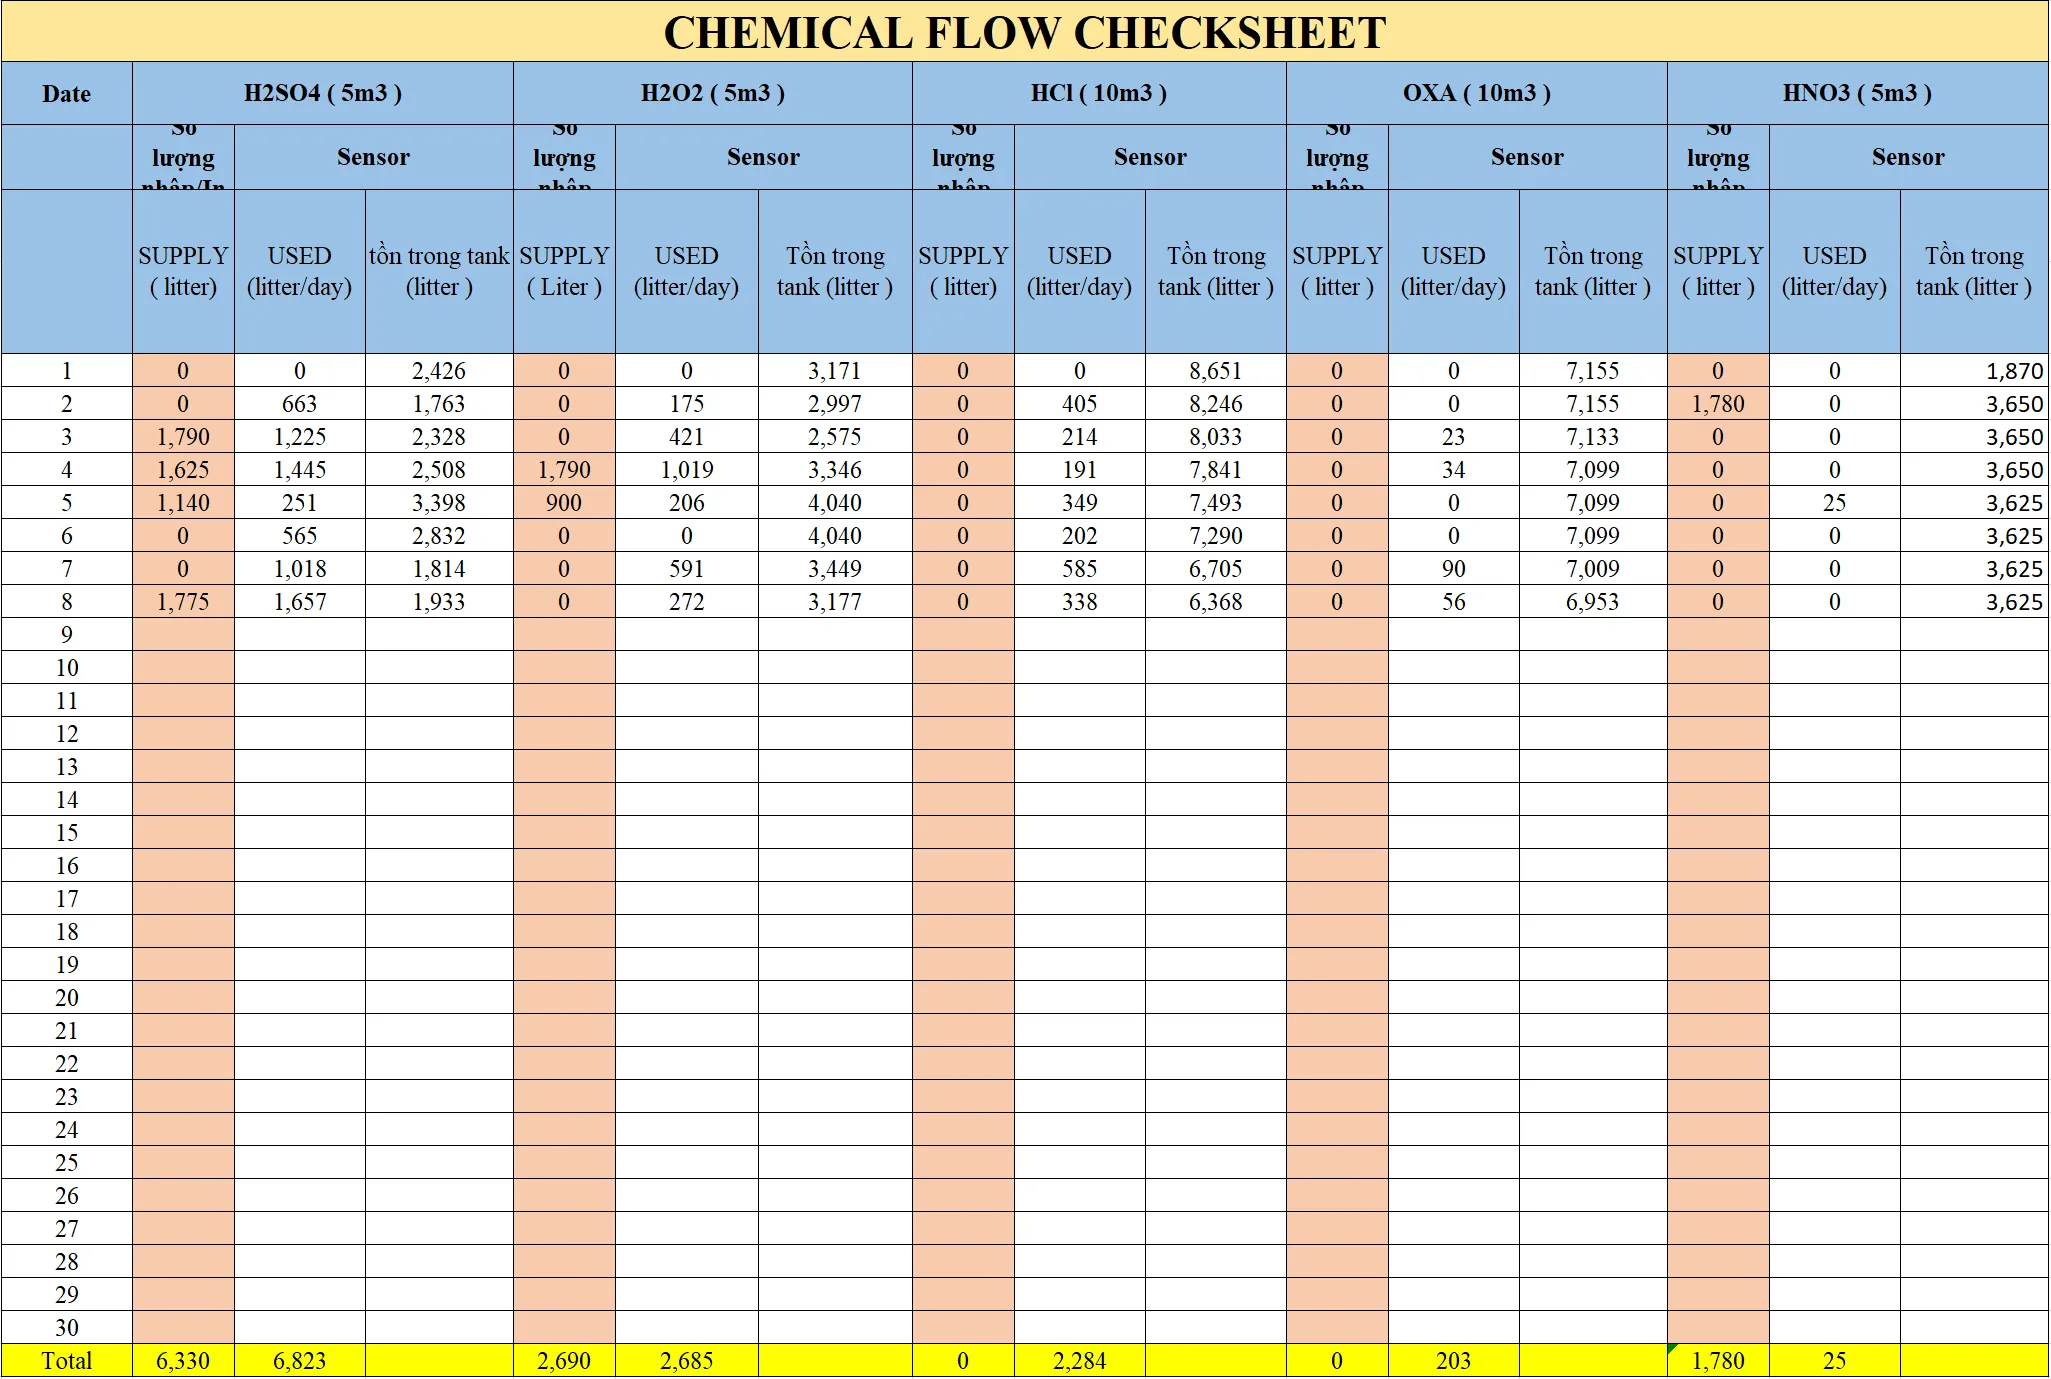This screenshot has width=2051, height=1379.
Task: Select H2O2 tank value 3,171
Action: point(835,371)
